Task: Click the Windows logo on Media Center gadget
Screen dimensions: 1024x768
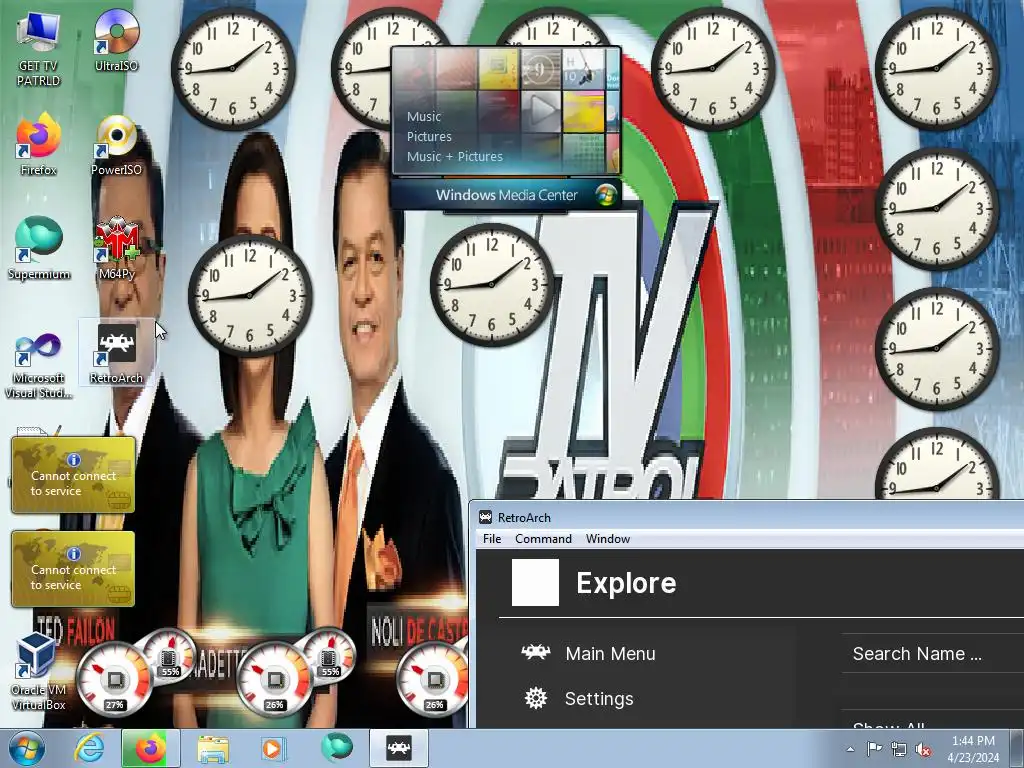Action: click(606, 195)
